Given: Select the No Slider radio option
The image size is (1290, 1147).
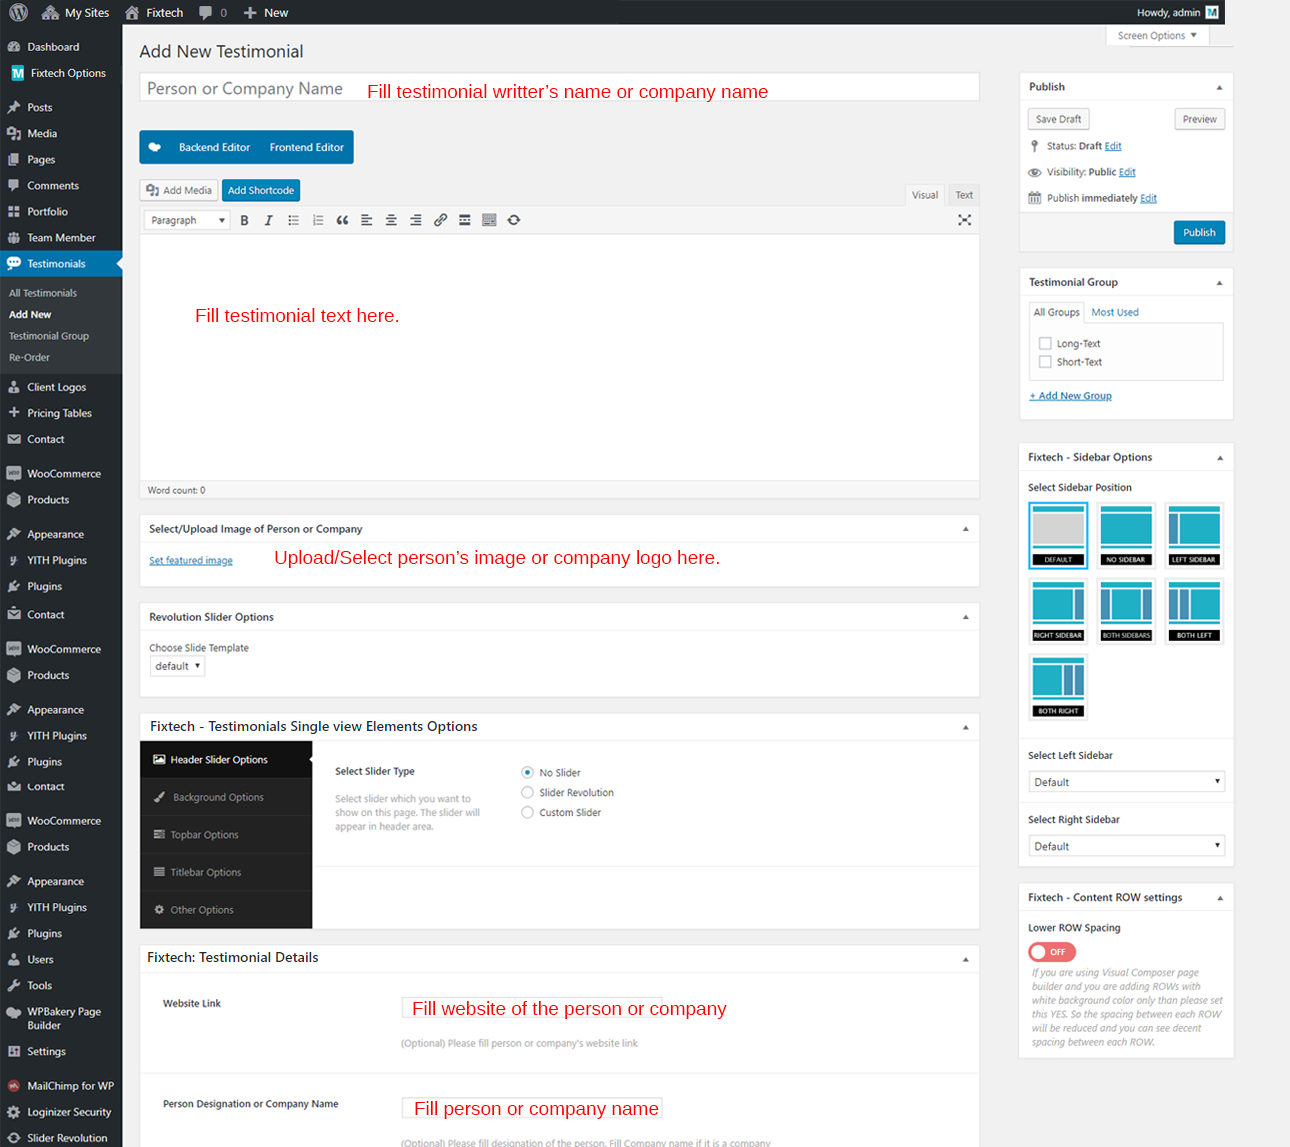Looking at the screenshot, I should pyautogui.click(x=527, y=772).
